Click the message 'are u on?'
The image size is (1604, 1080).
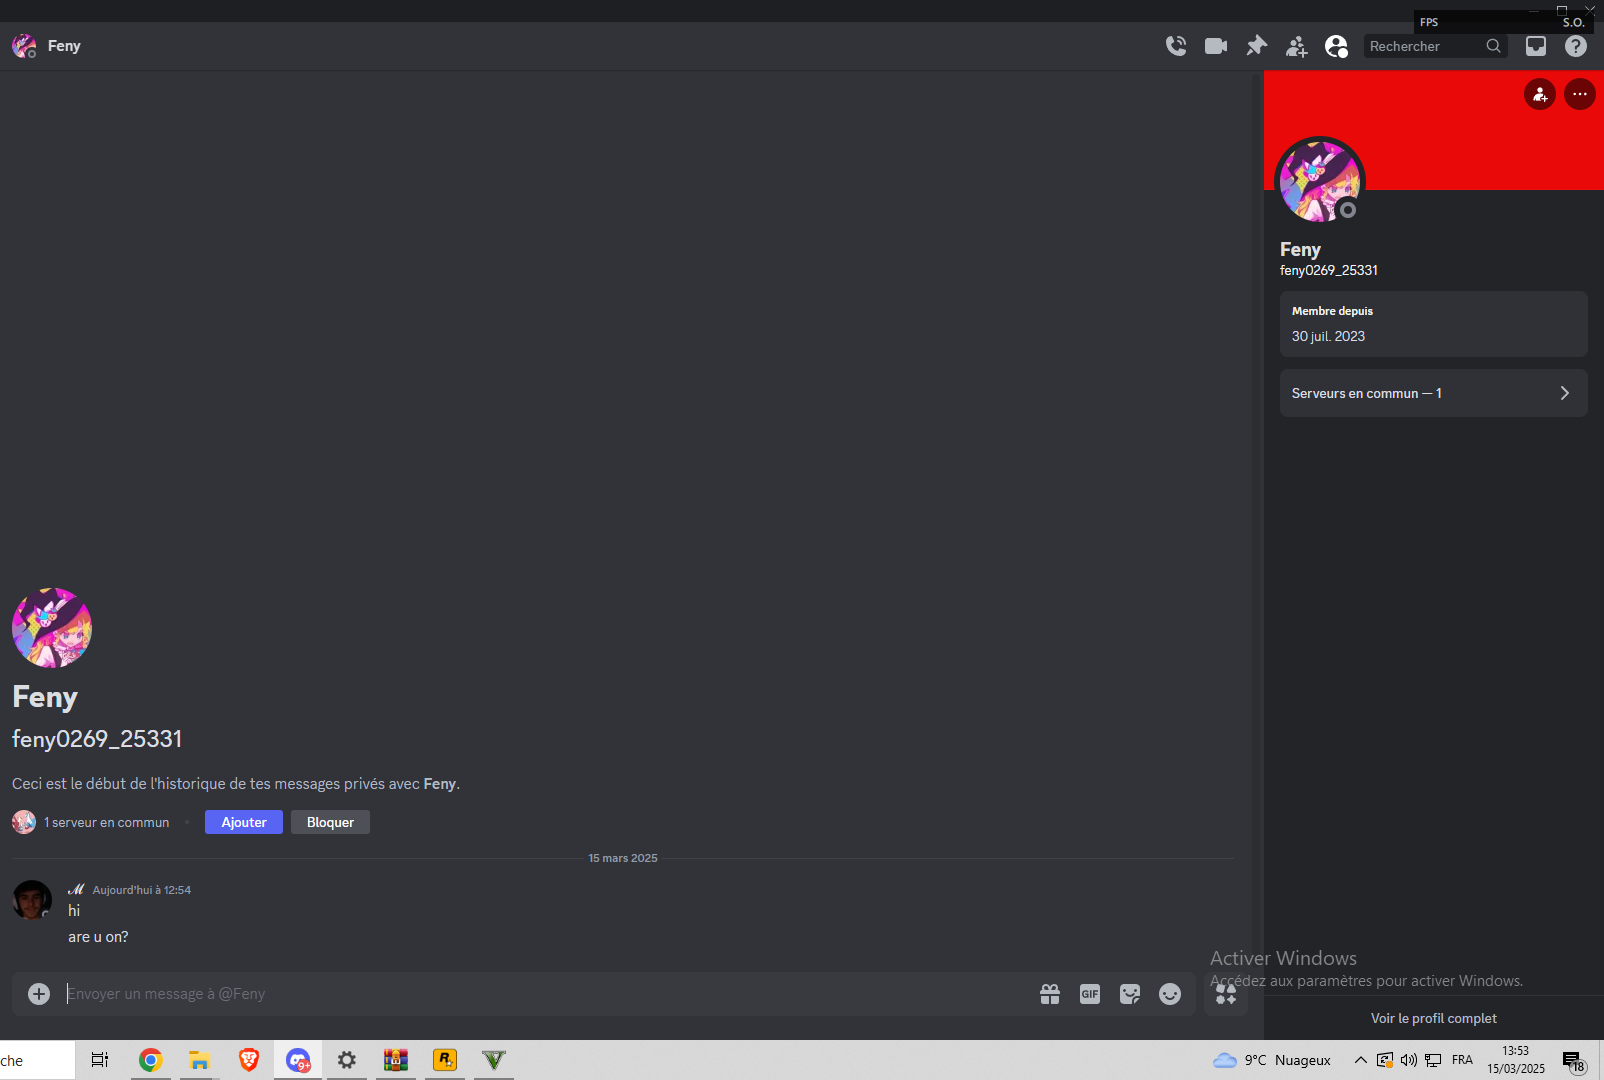pyautogui.click(x=98, y=937)
